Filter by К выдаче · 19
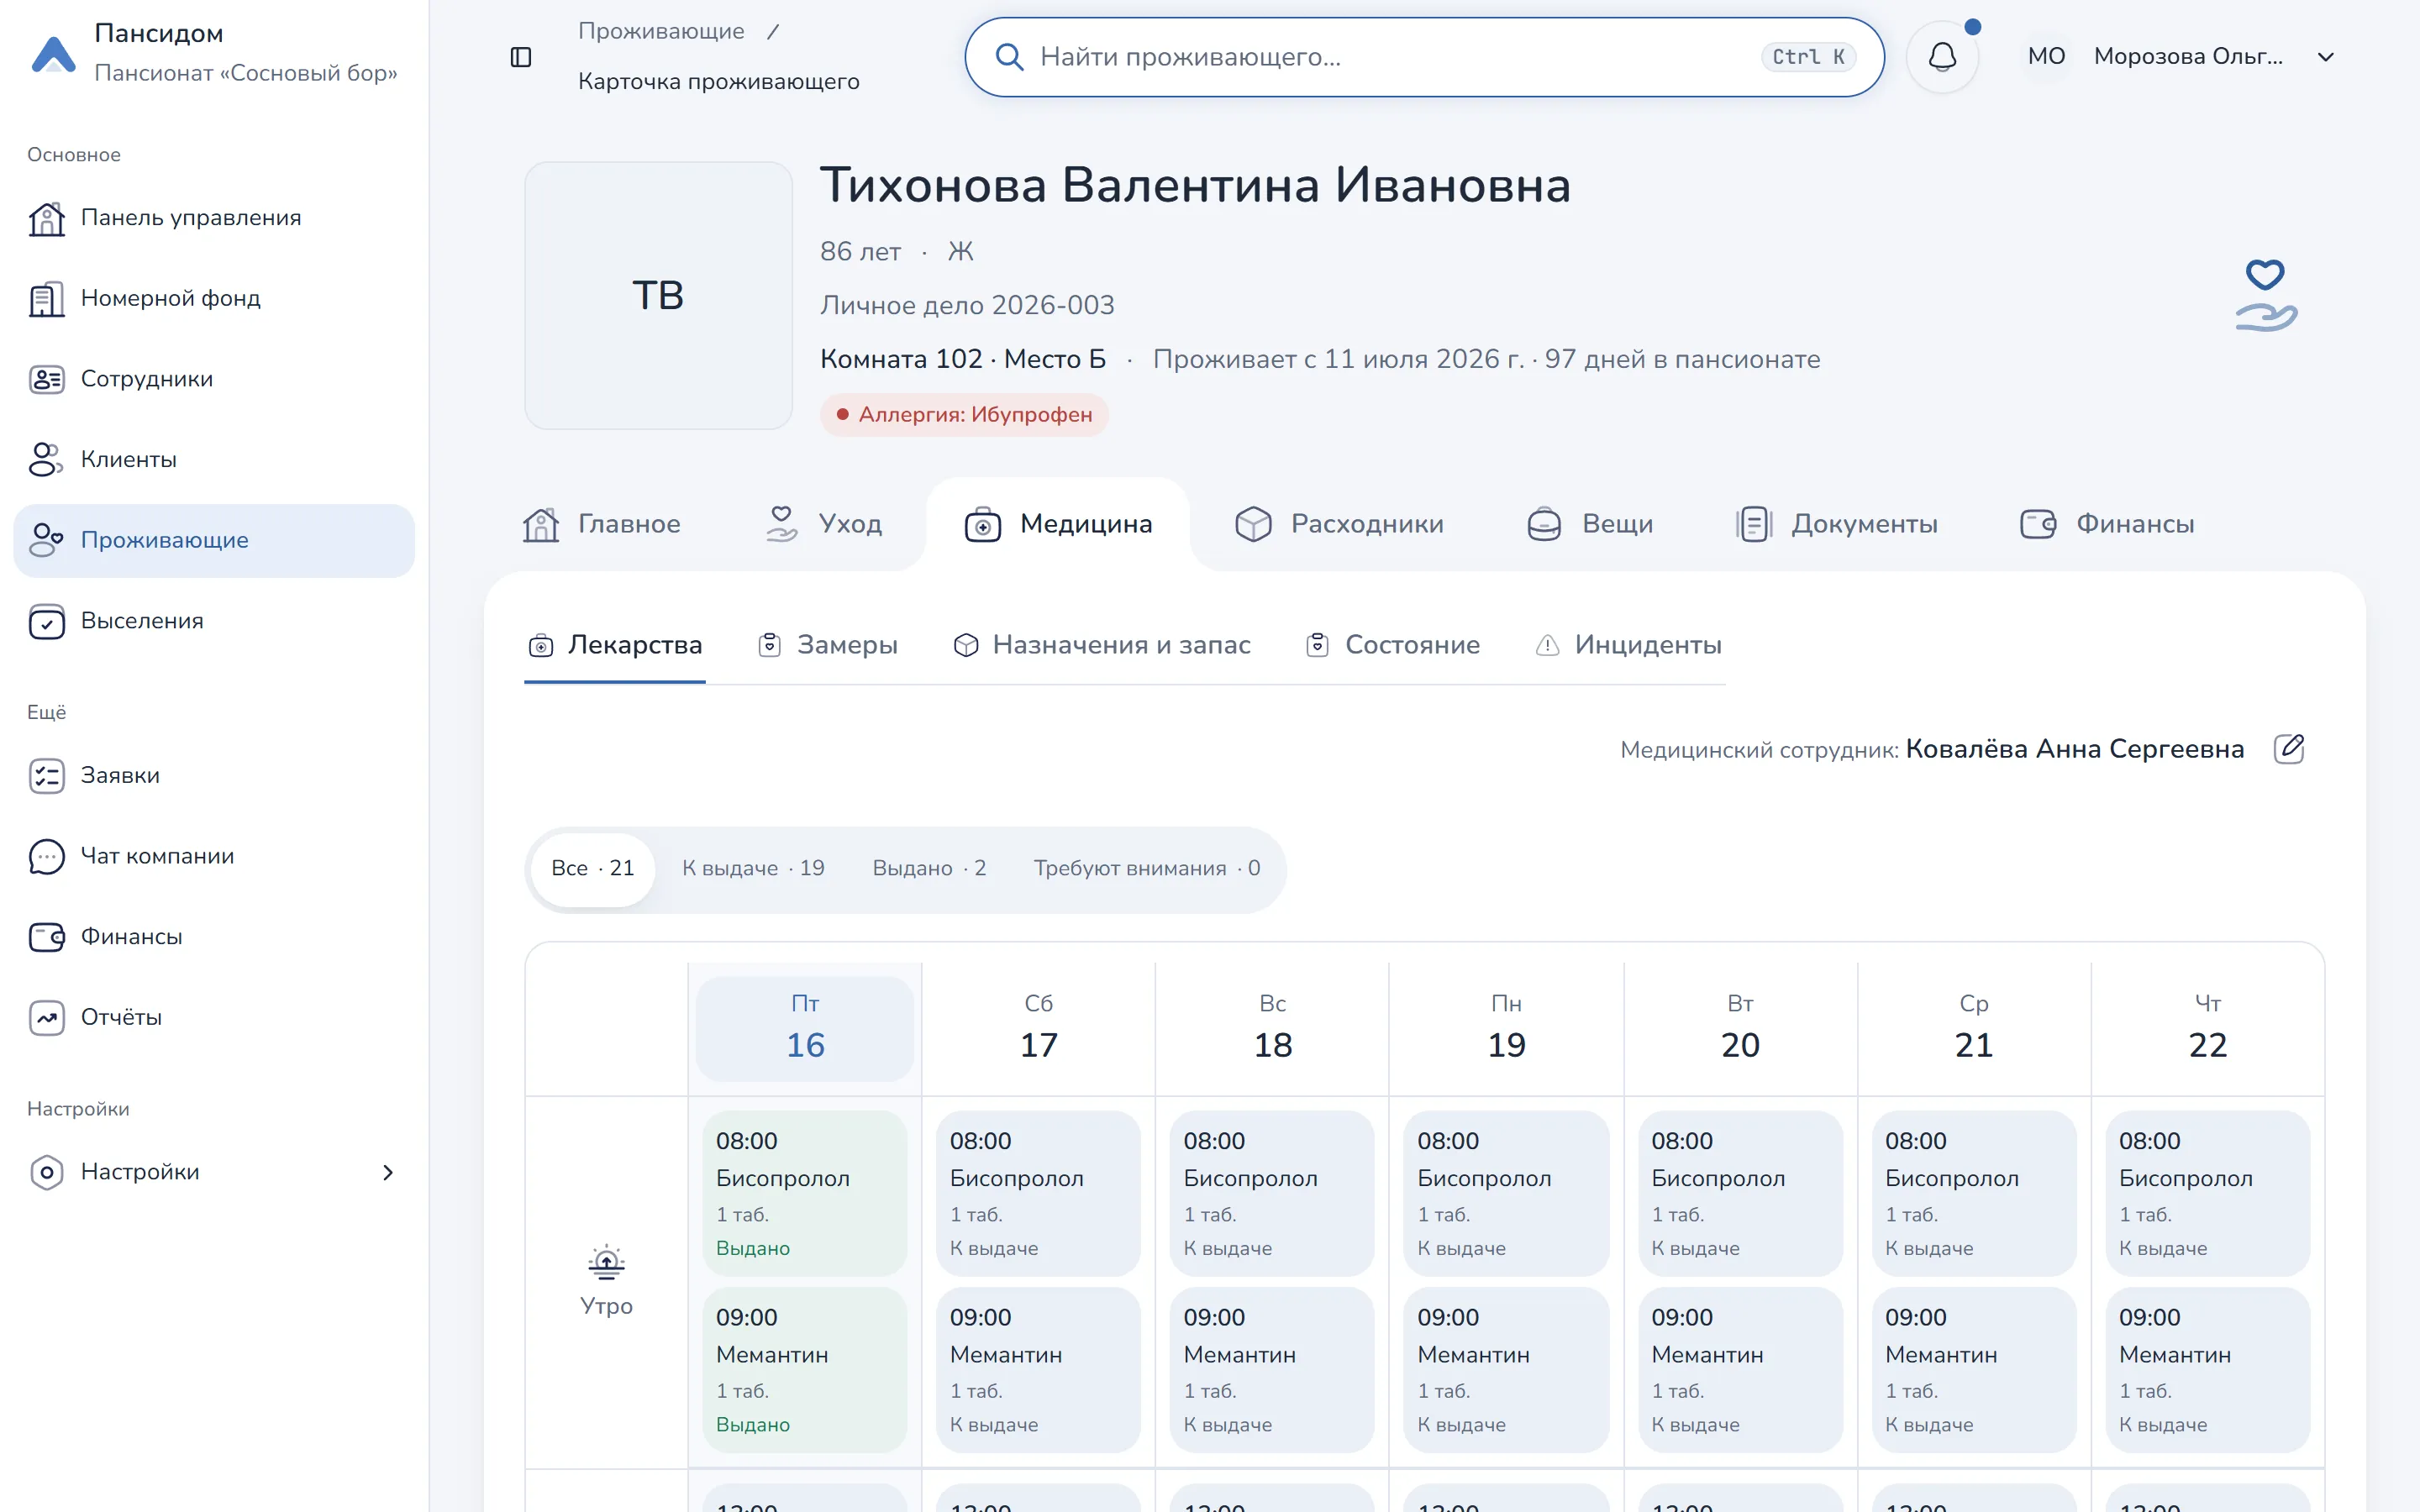This screenshot has height=1512, width=2420. [x=753, y=869]
